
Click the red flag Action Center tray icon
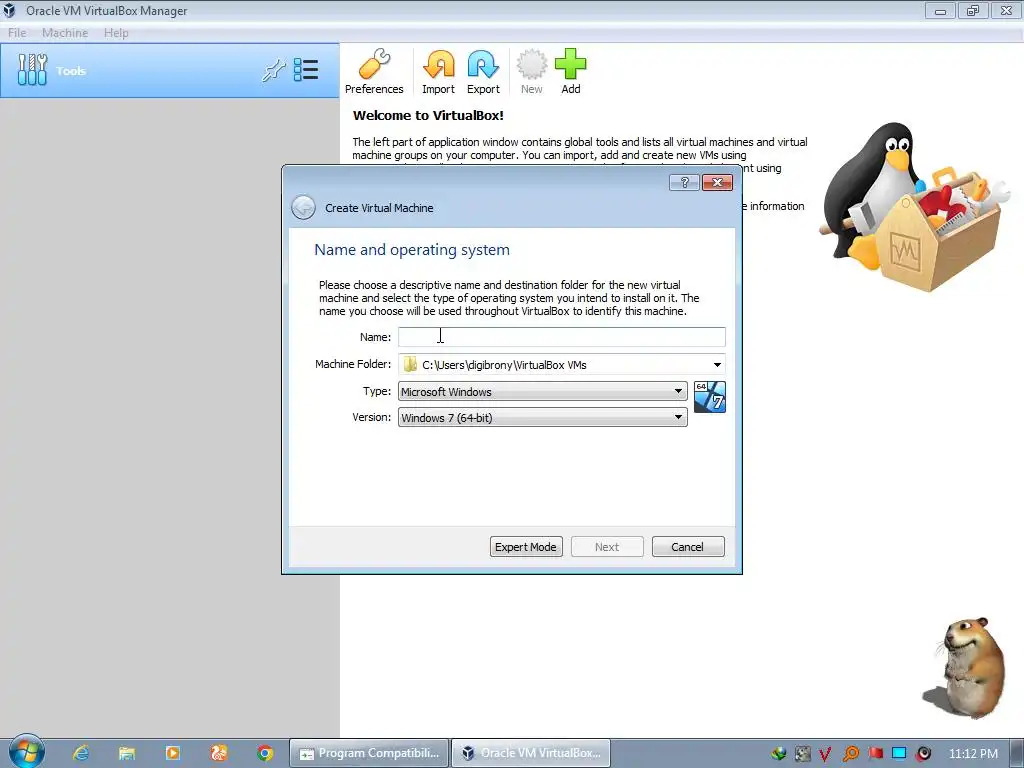click(x=875, y=753)
